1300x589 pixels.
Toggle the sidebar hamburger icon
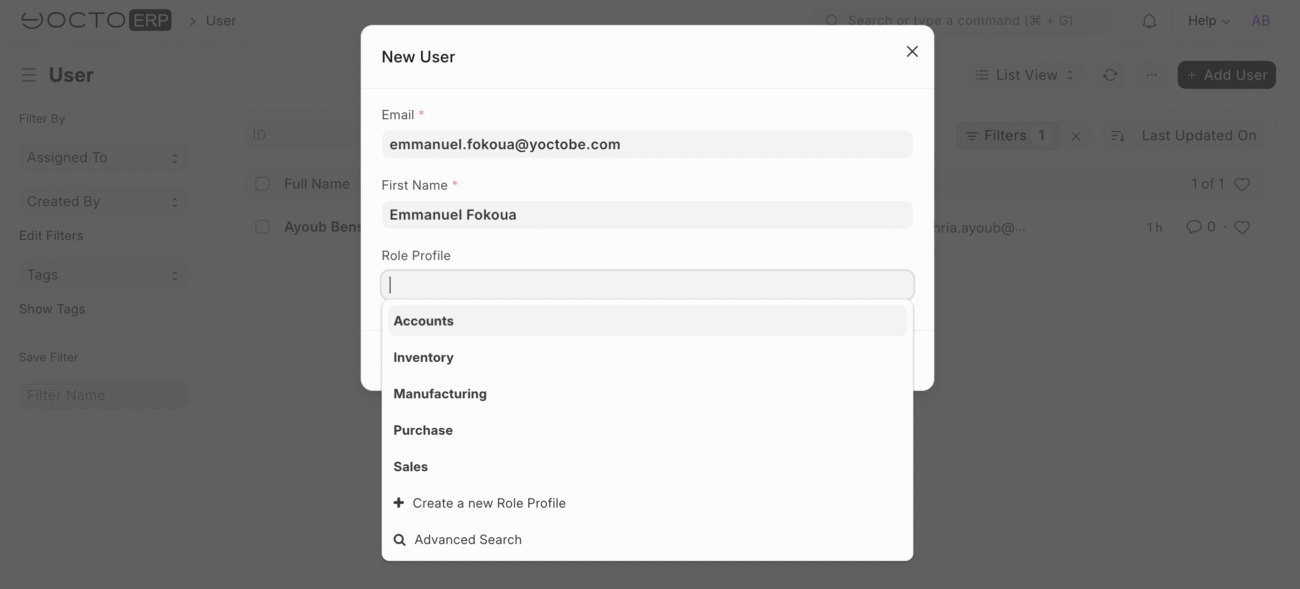(x=29, y=75)
